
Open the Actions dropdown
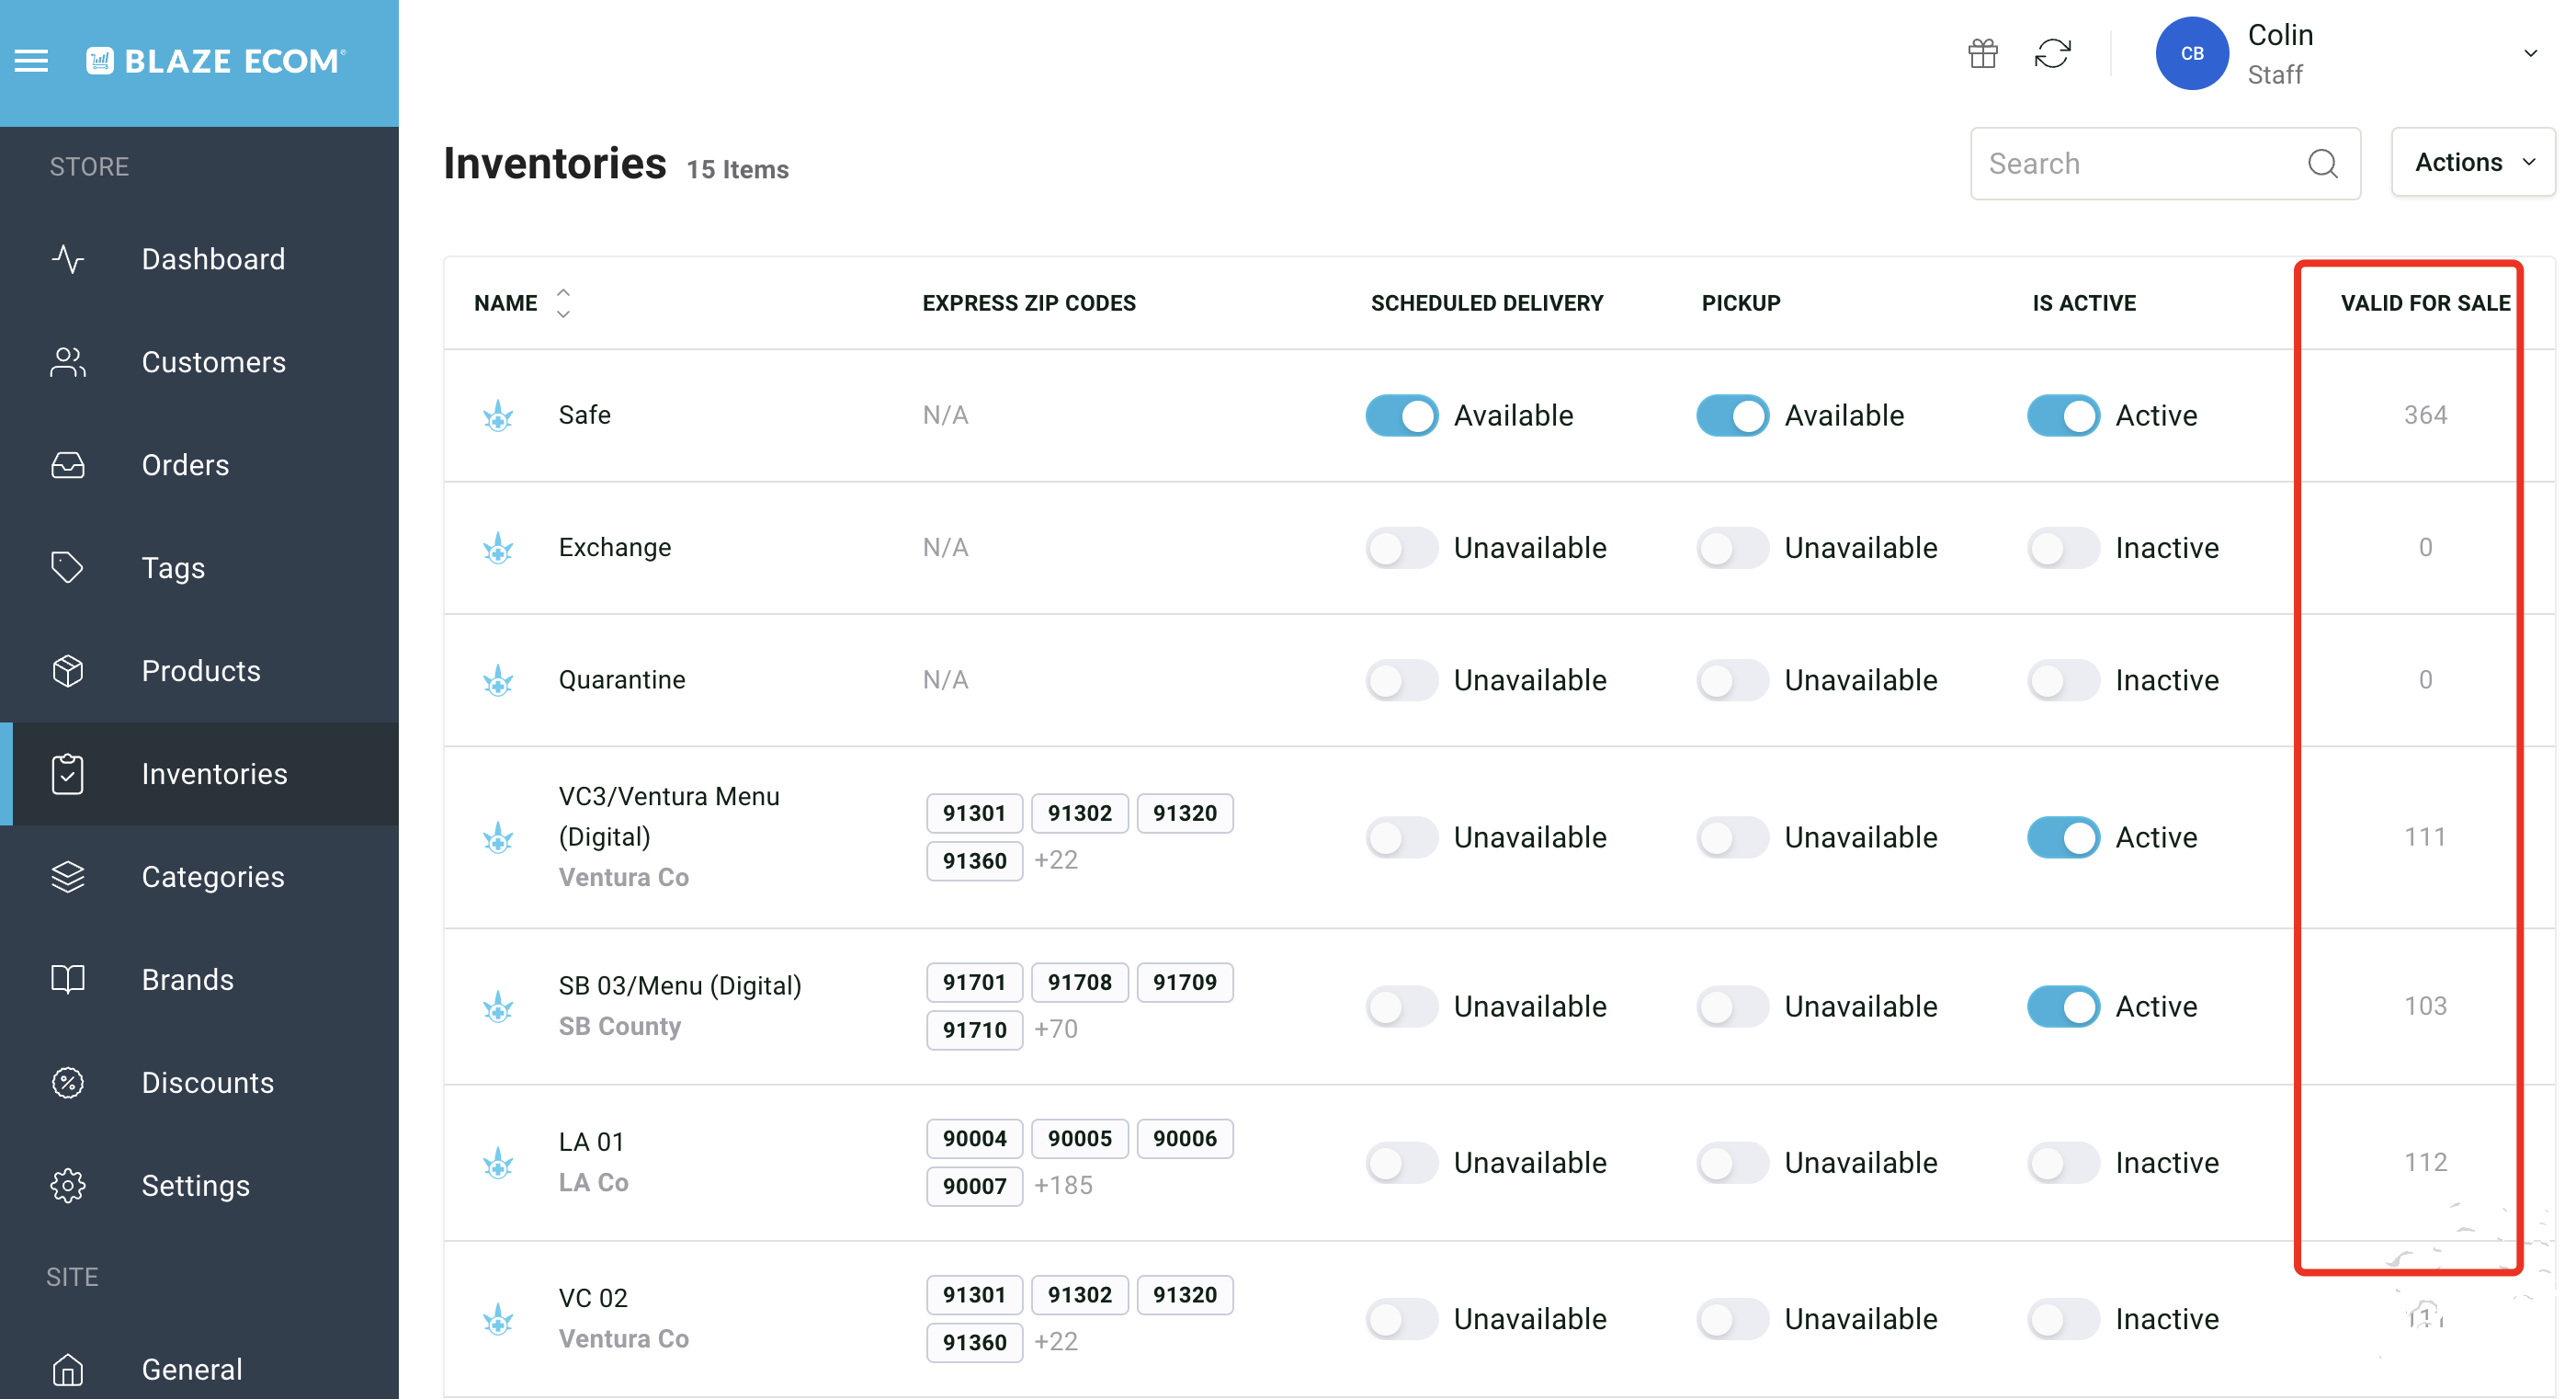(2472, 162)
